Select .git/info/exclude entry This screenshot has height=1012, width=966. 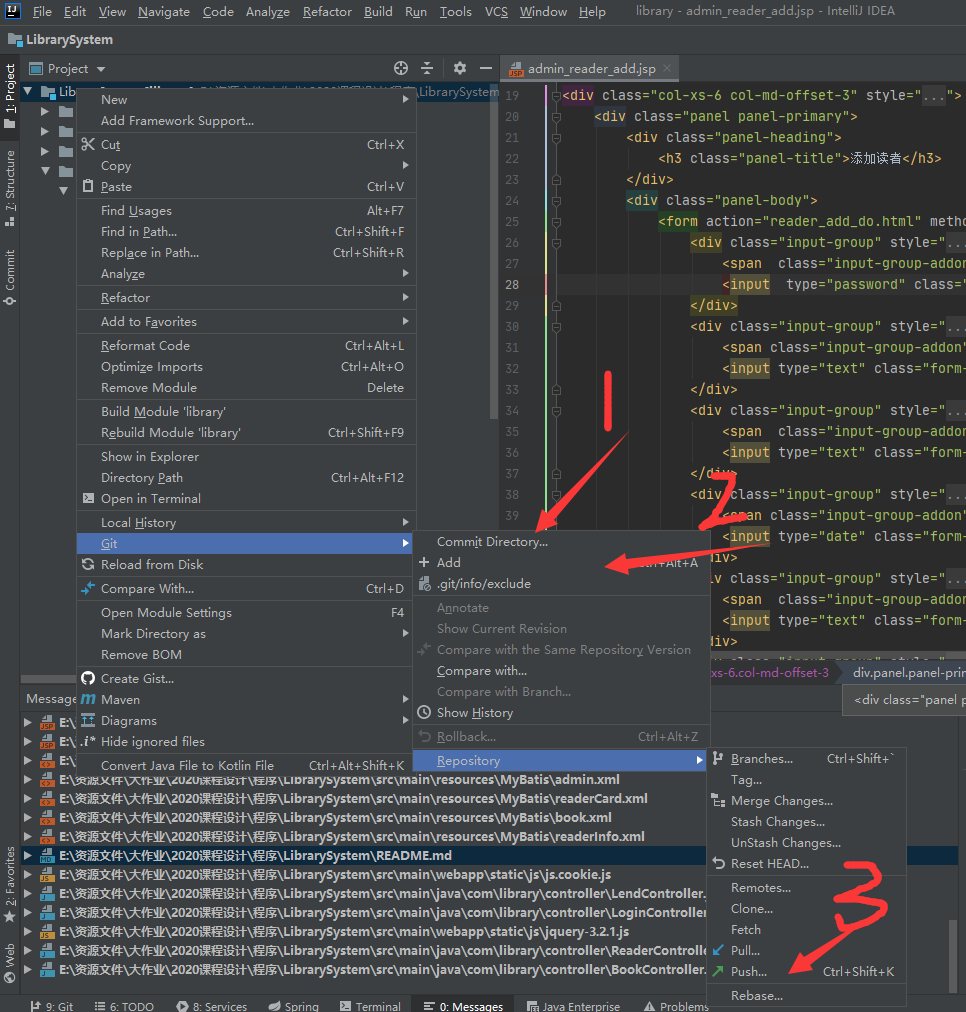point(560,583)
